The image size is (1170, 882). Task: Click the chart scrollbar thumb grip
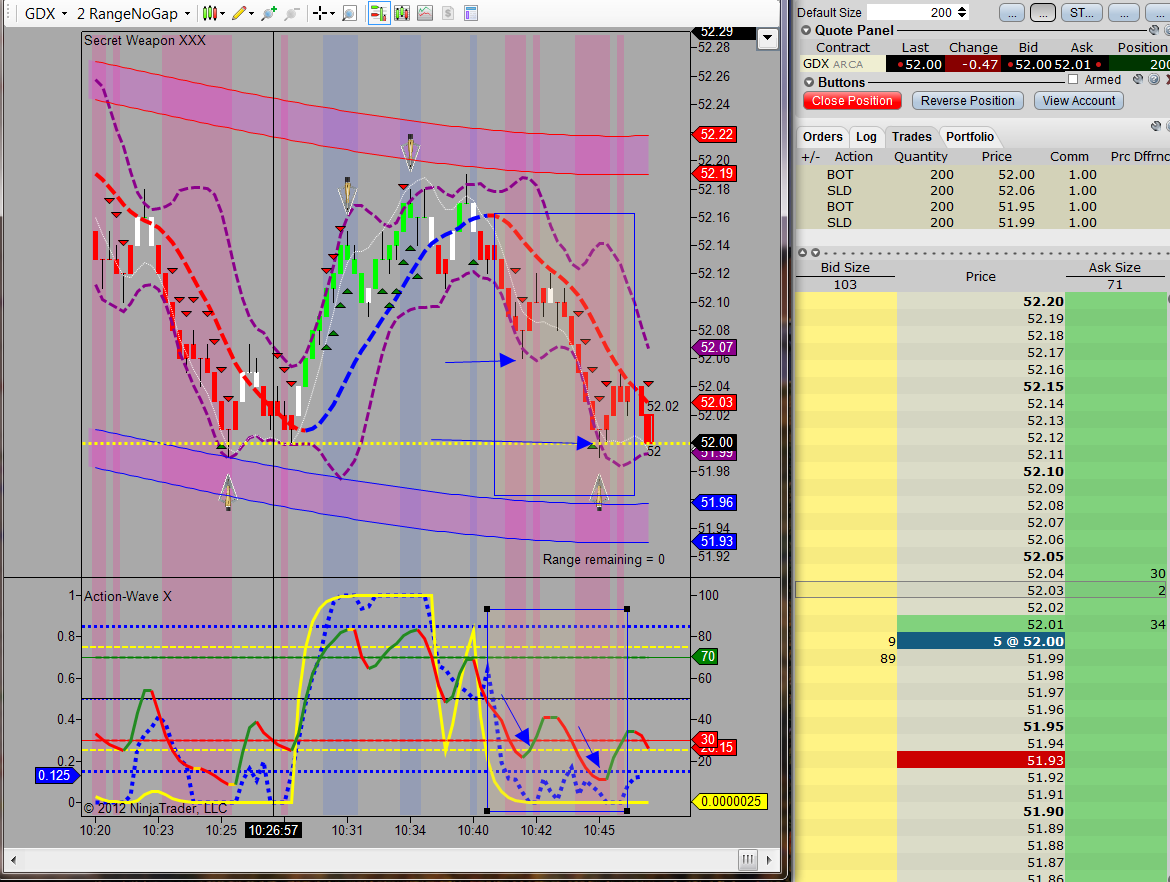click(x=748, y=860)
